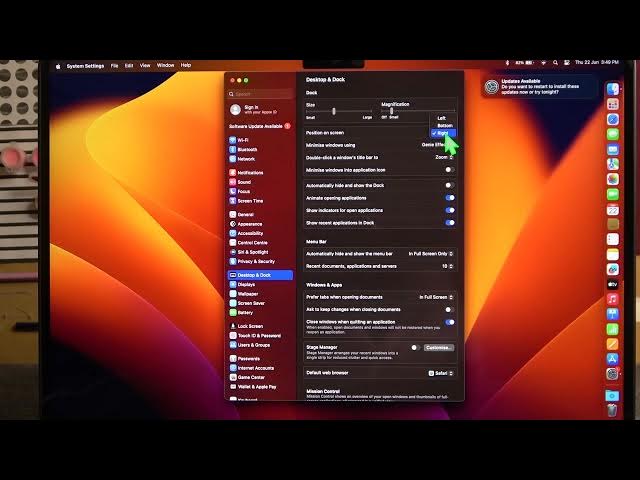Open Safari from the Dock
Image resolution: width=640 pixels, height=480 pixels.
[612, 119]
